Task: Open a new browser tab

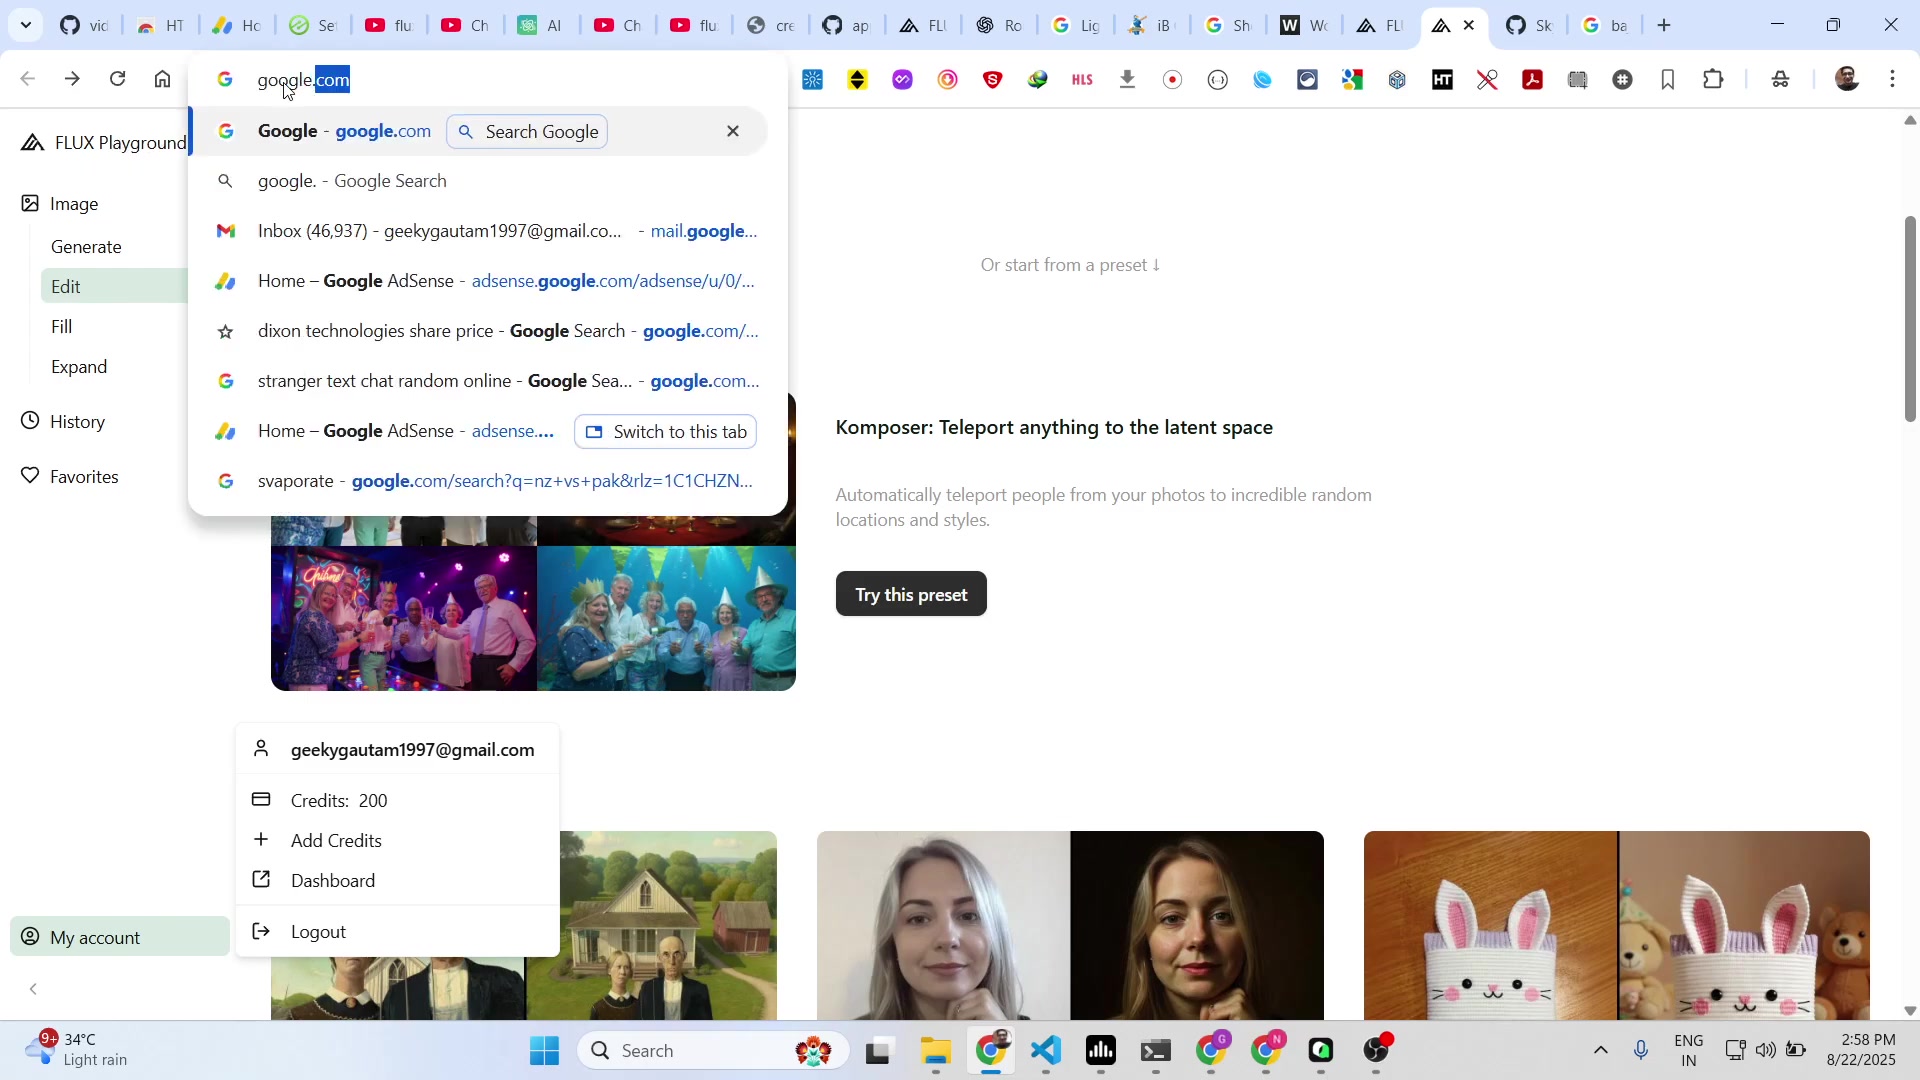Action: coord(1665,25)
